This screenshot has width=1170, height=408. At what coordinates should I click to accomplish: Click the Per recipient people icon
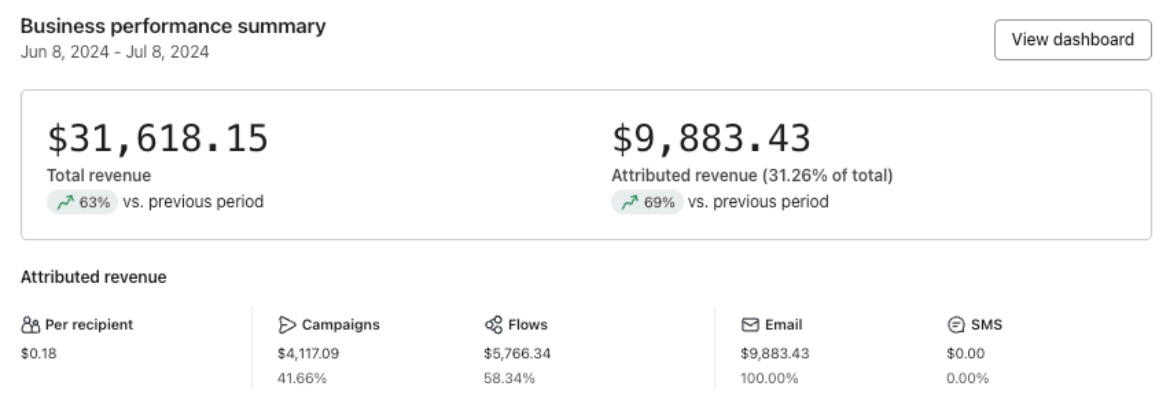coord(30,325)
